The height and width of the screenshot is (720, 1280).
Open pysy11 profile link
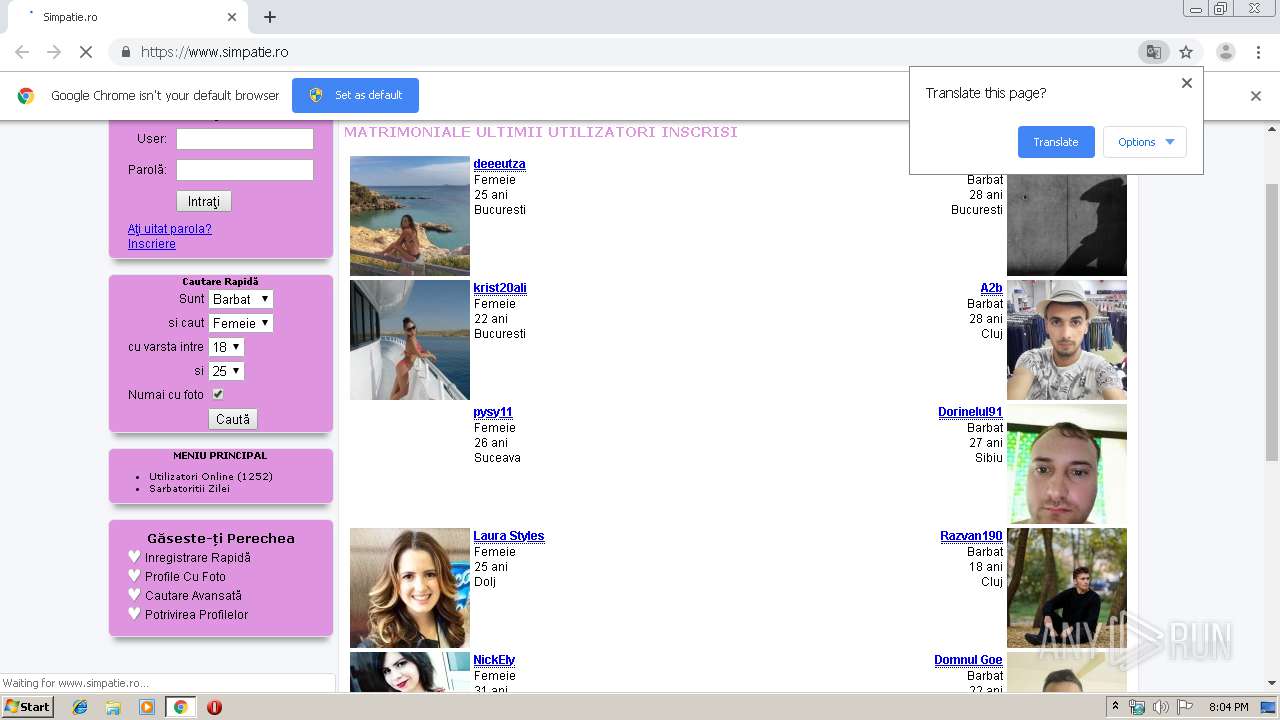tap(493, 412)
